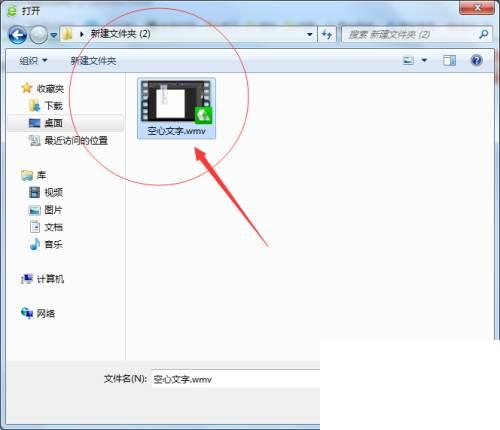Click the music note icon beside 音乐
Viewport: 500px width, 430px height.
tap(35, 244)
